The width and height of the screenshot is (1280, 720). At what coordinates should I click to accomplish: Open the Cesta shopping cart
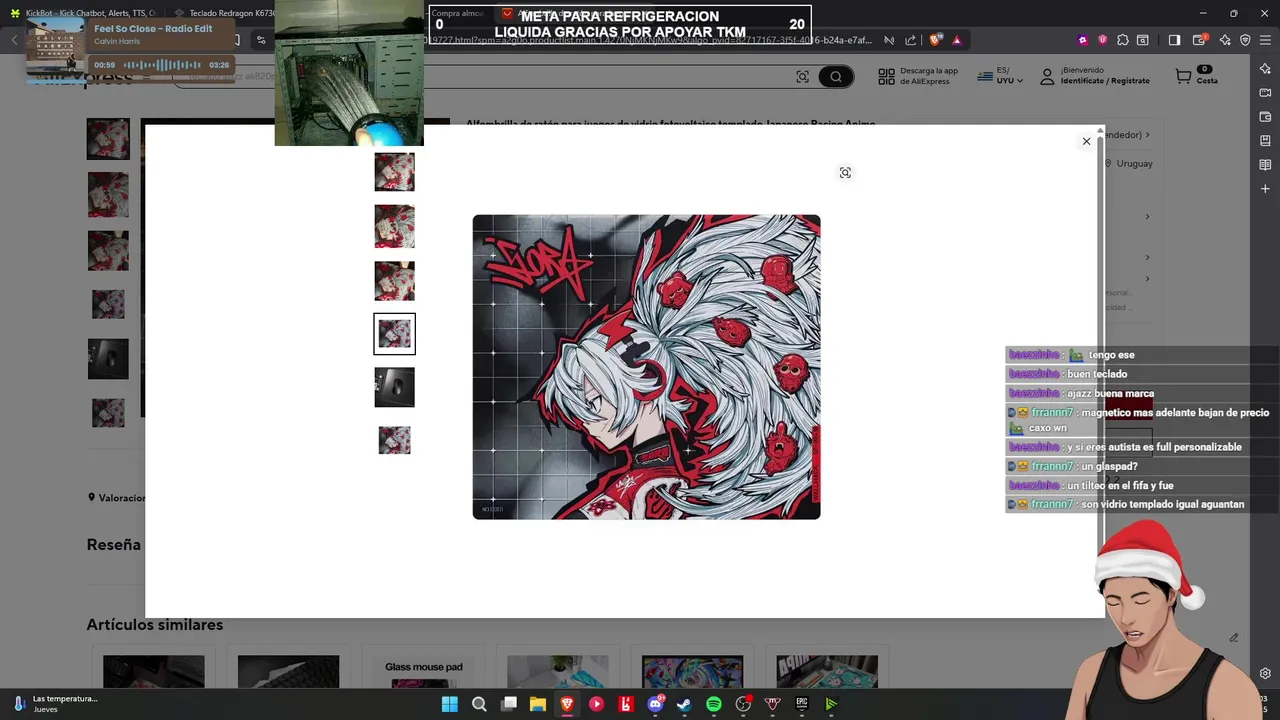click(x=1196, y=76)
